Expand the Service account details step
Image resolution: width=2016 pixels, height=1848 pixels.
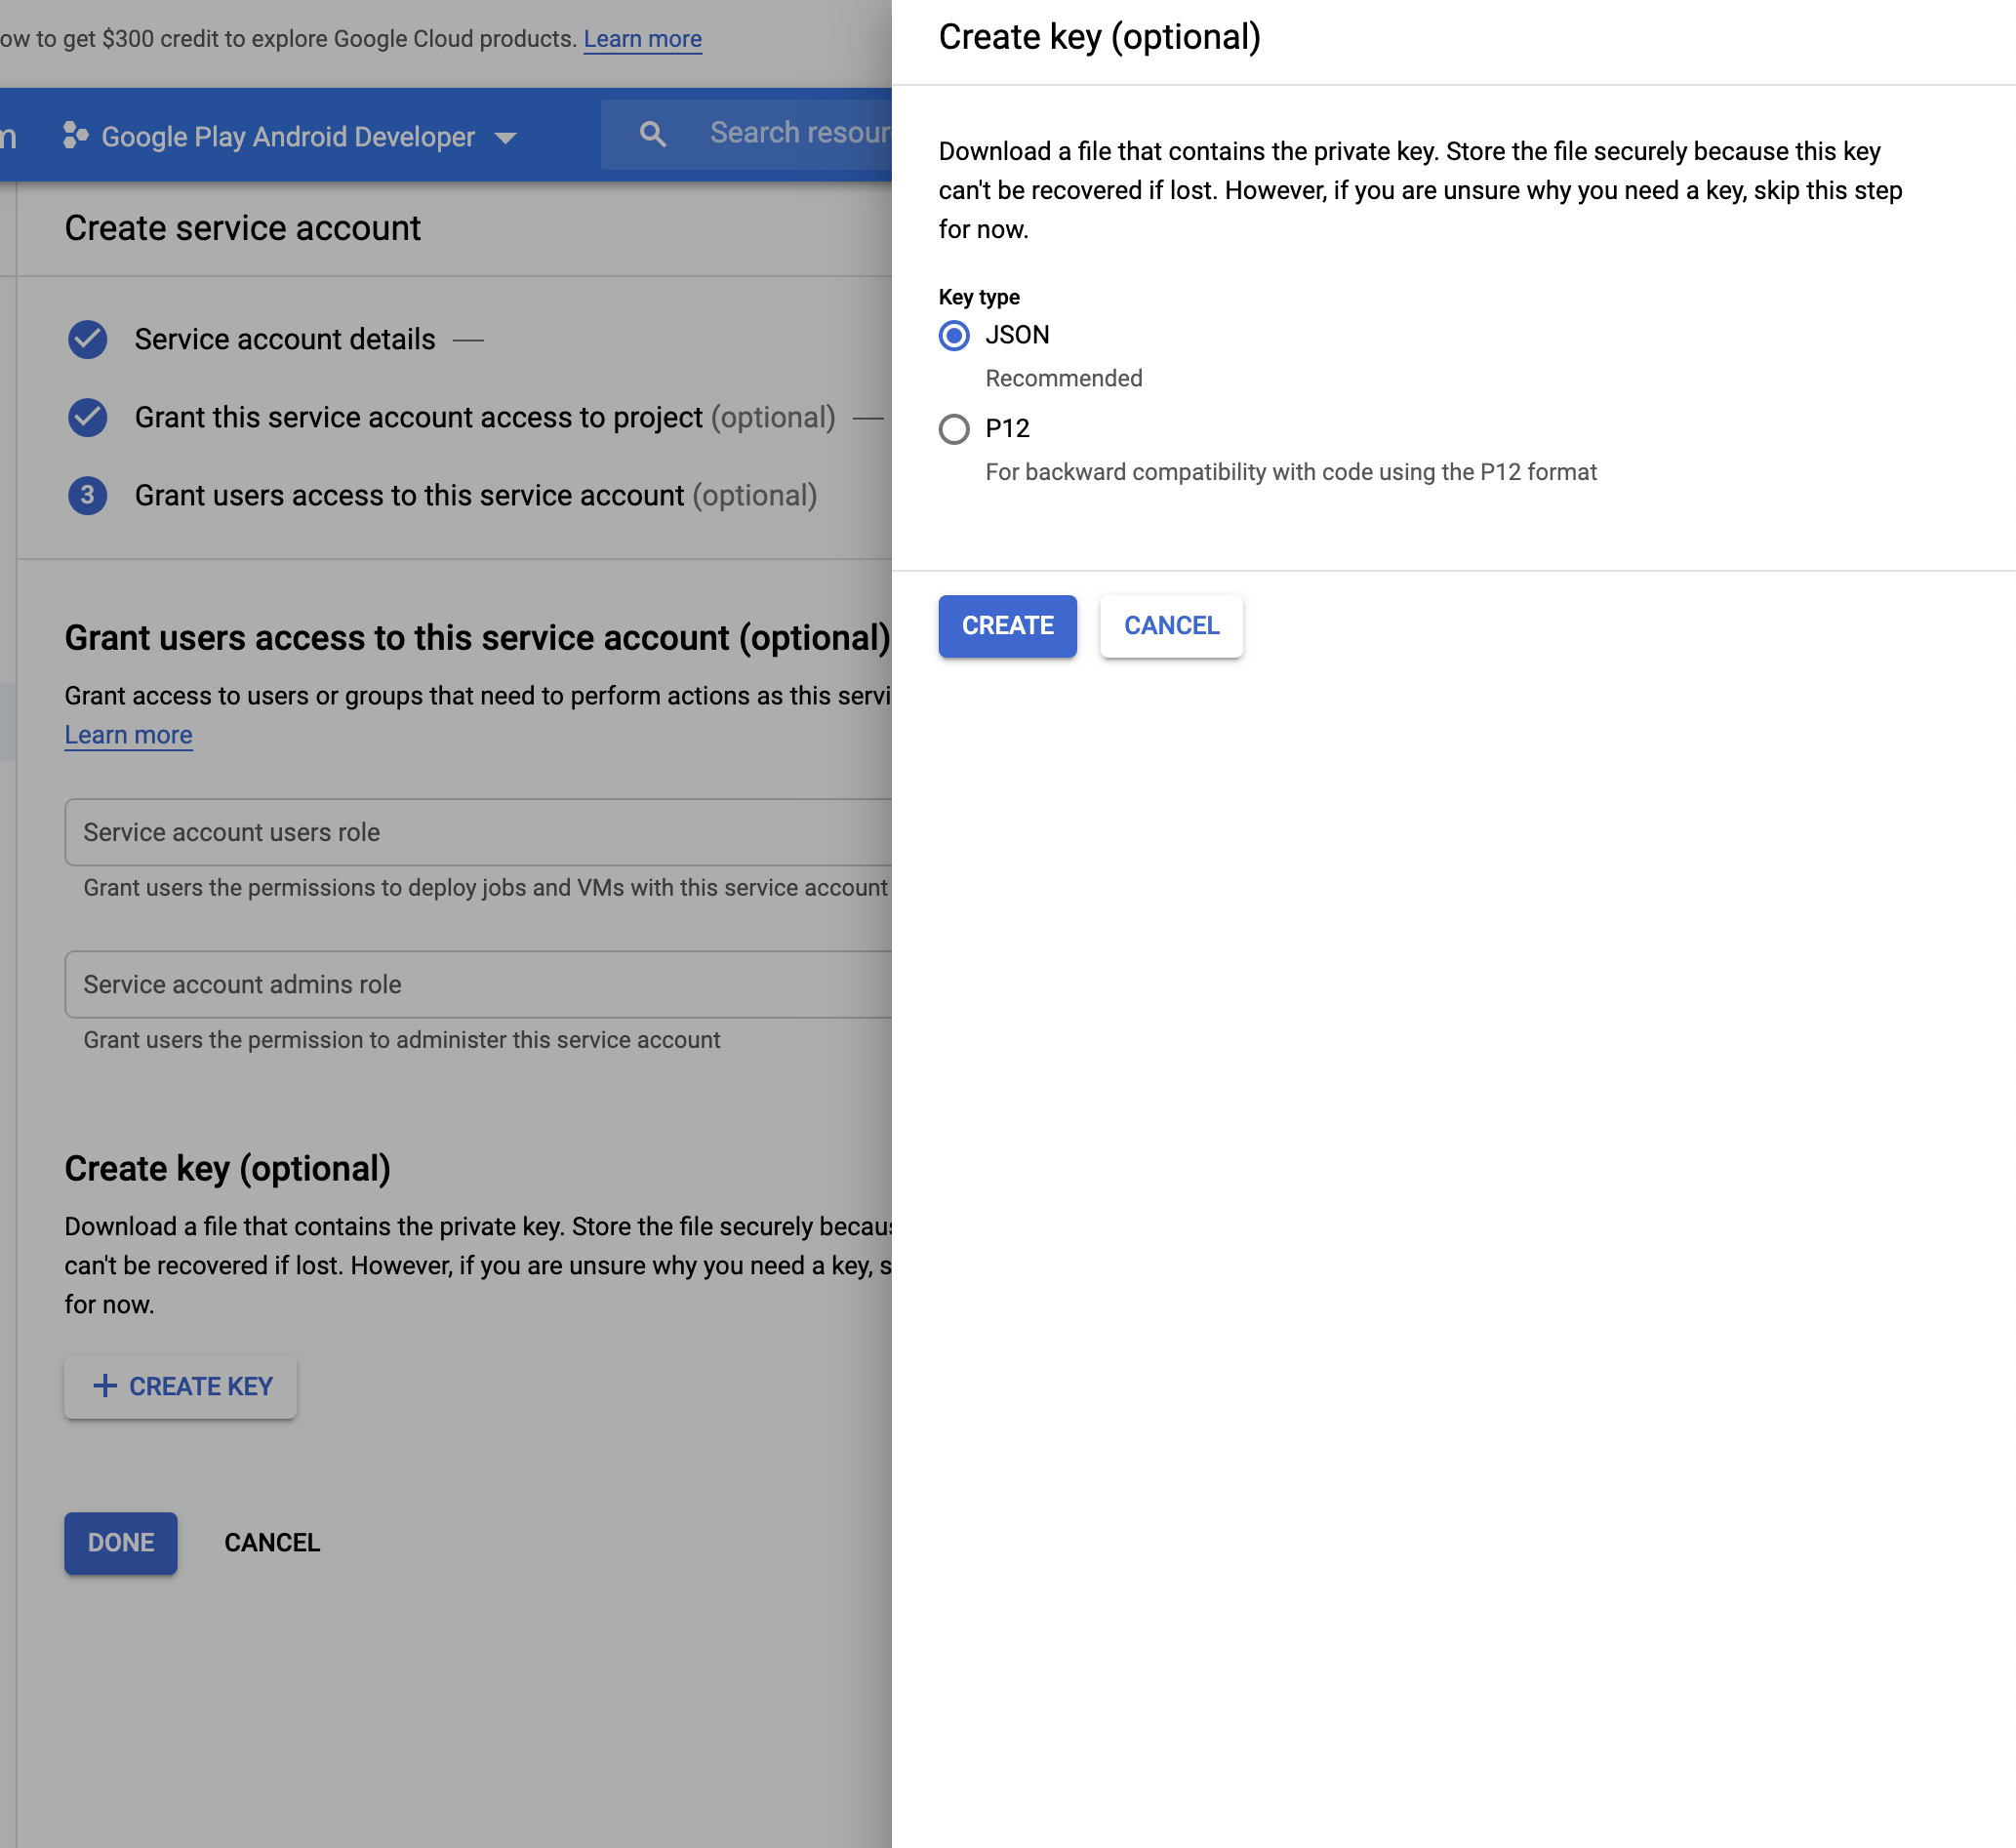(285, 340)
